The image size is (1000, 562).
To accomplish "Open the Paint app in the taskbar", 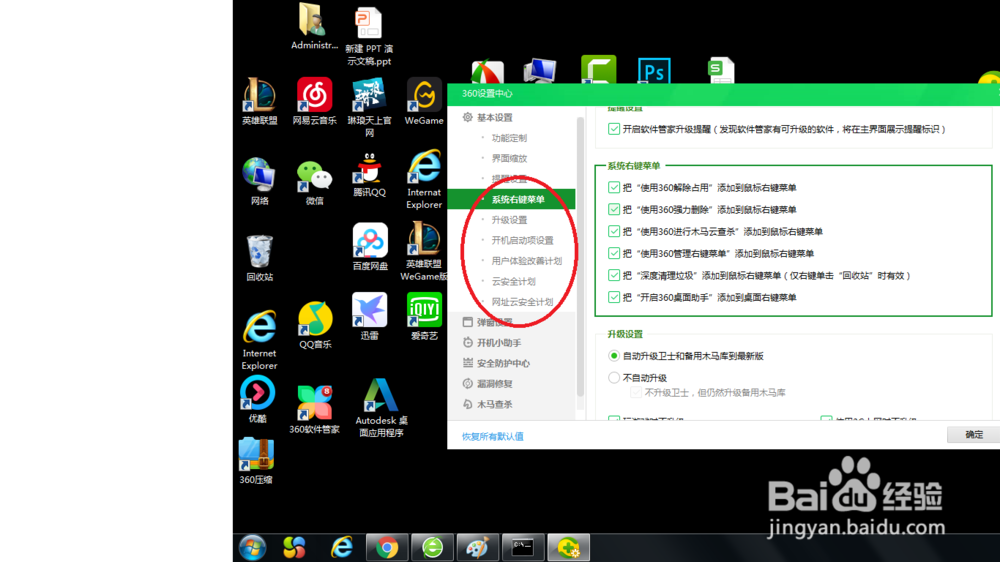I will tap(477, 547).
